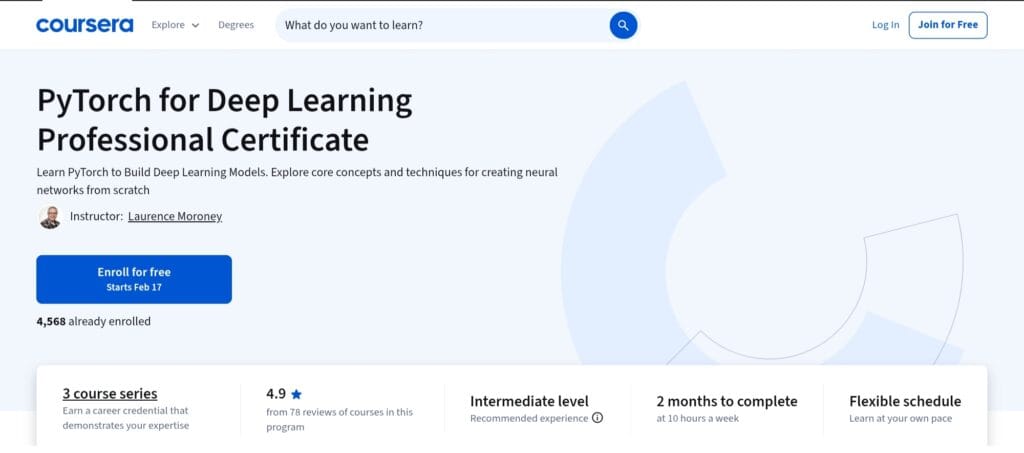Click the Join for Free button
This screenshot has height=453, width=1024.
coord(948,25)
